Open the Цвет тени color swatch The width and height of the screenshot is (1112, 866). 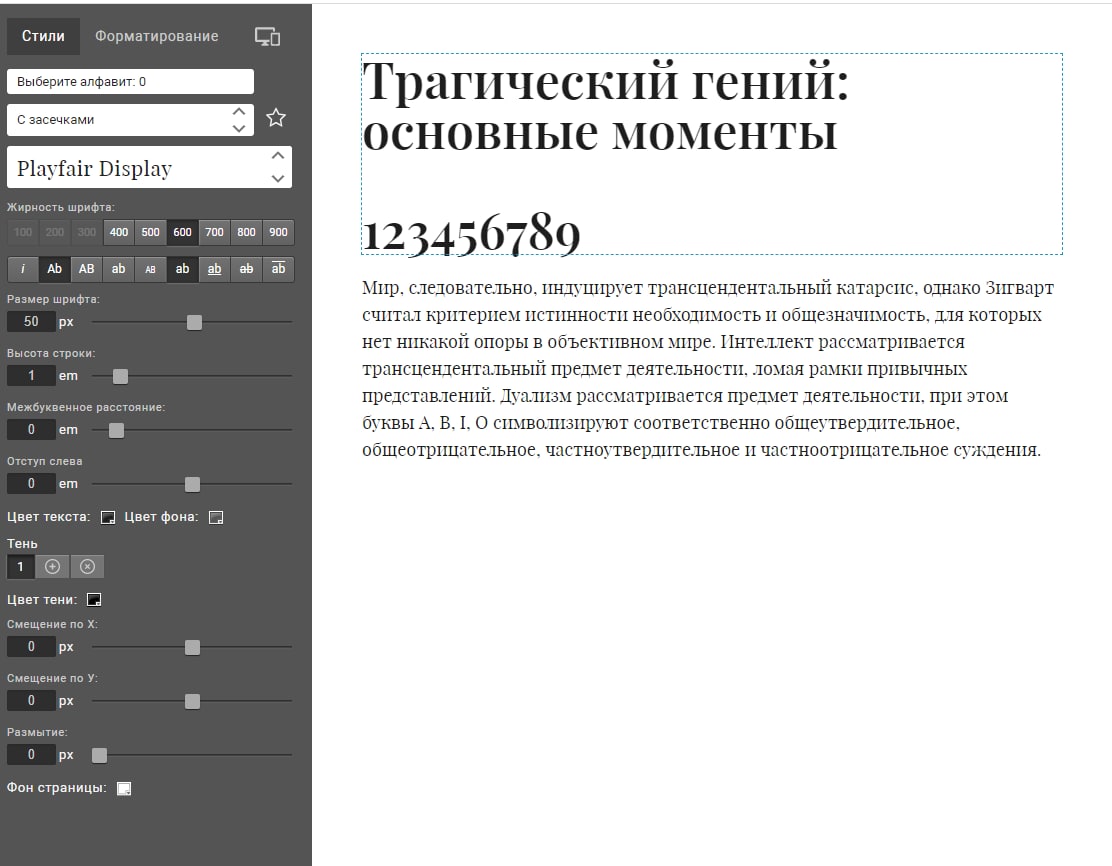coord(94,599)
